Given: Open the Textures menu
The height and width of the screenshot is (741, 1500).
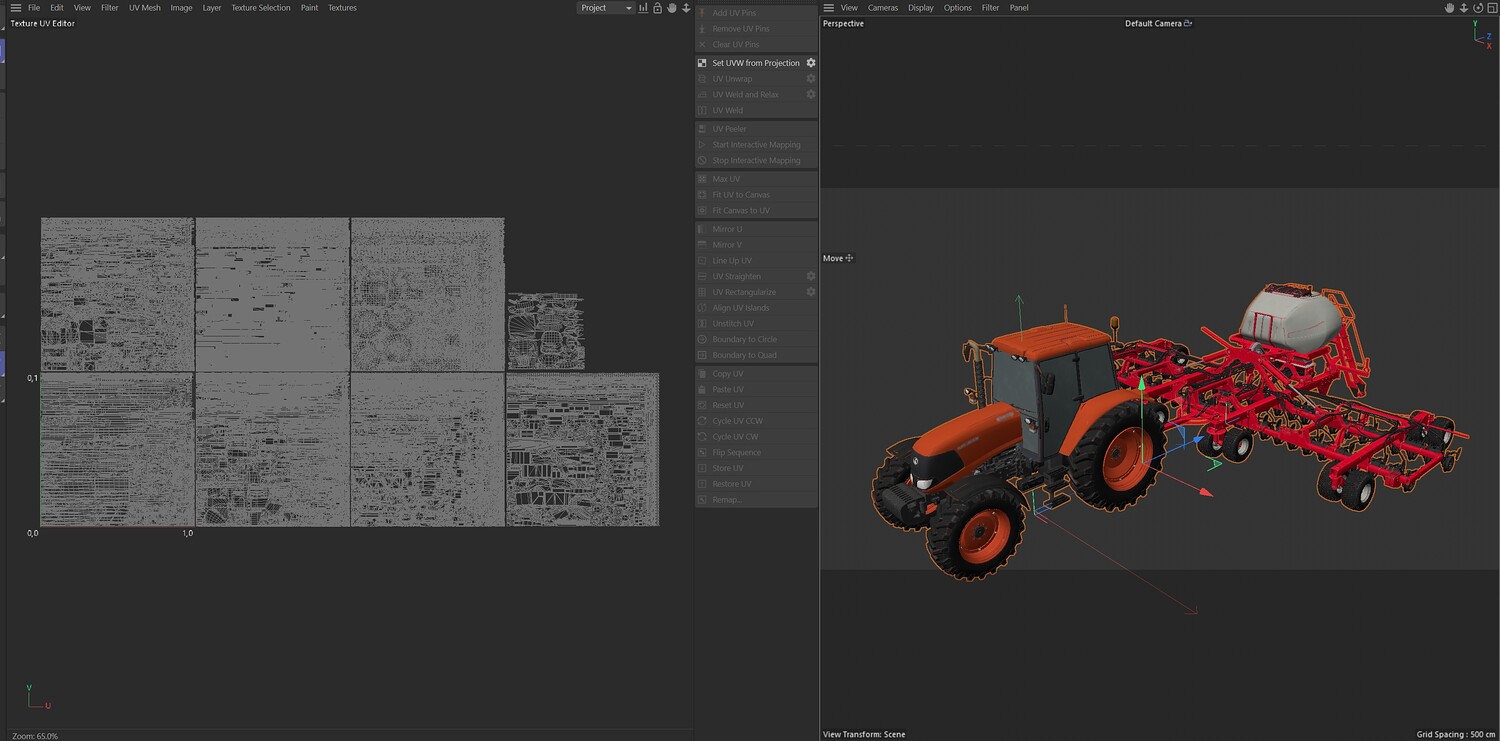Looking at the screenshot, I should [x=342, y=8].
